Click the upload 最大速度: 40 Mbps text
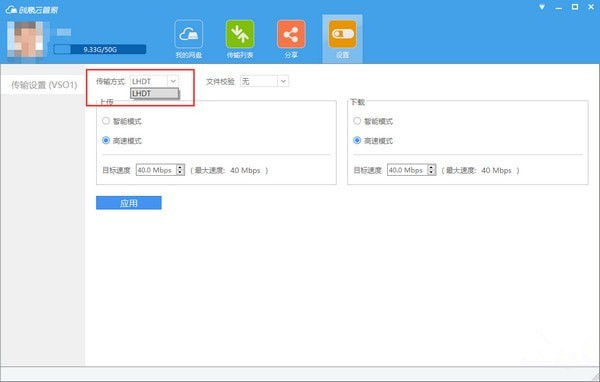Viewport: 600px width, 382px height. (x=229, y=170)
